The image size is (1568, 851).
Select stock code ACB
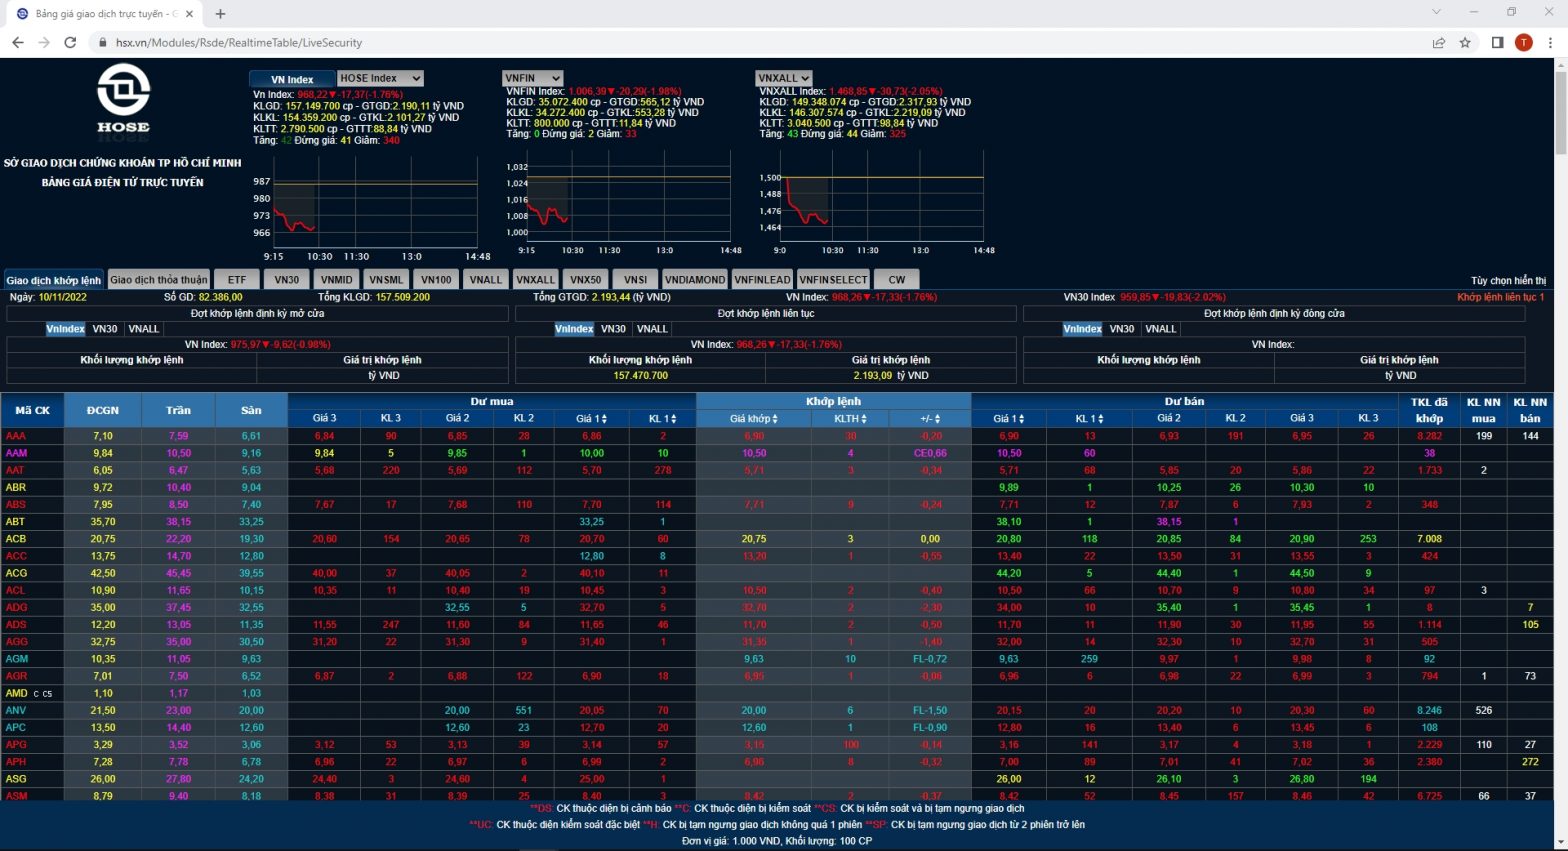click(15, 539)
